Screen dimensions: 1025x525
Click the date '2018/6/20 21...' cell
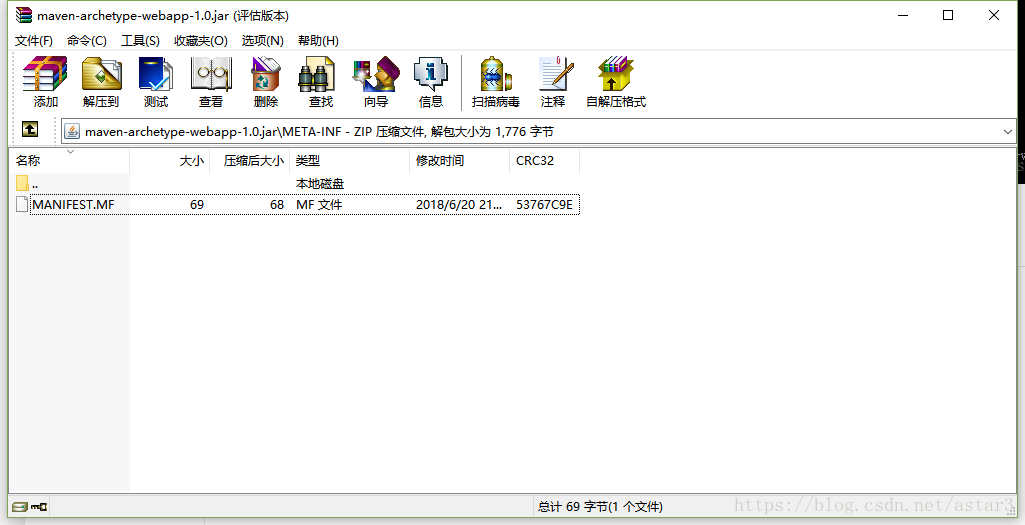tap(459, 205)
